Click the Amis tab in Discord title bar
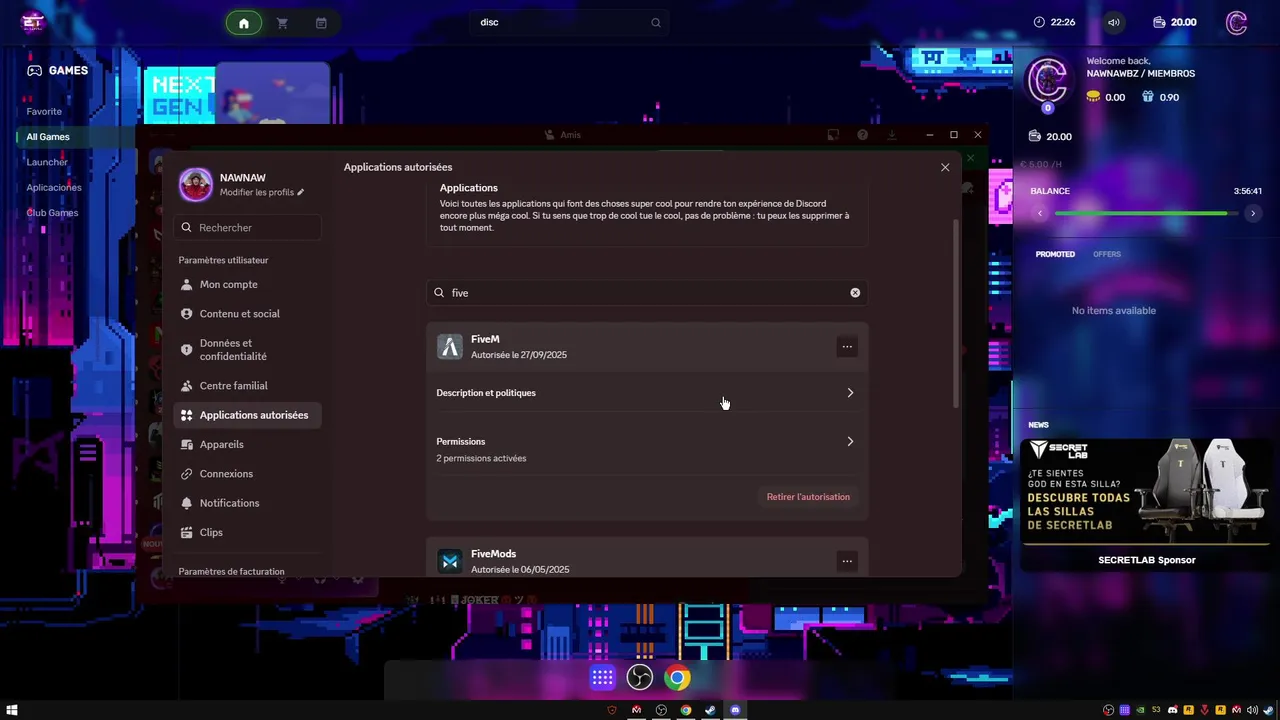Screen dimensions: 1280x720 (563, 135)
